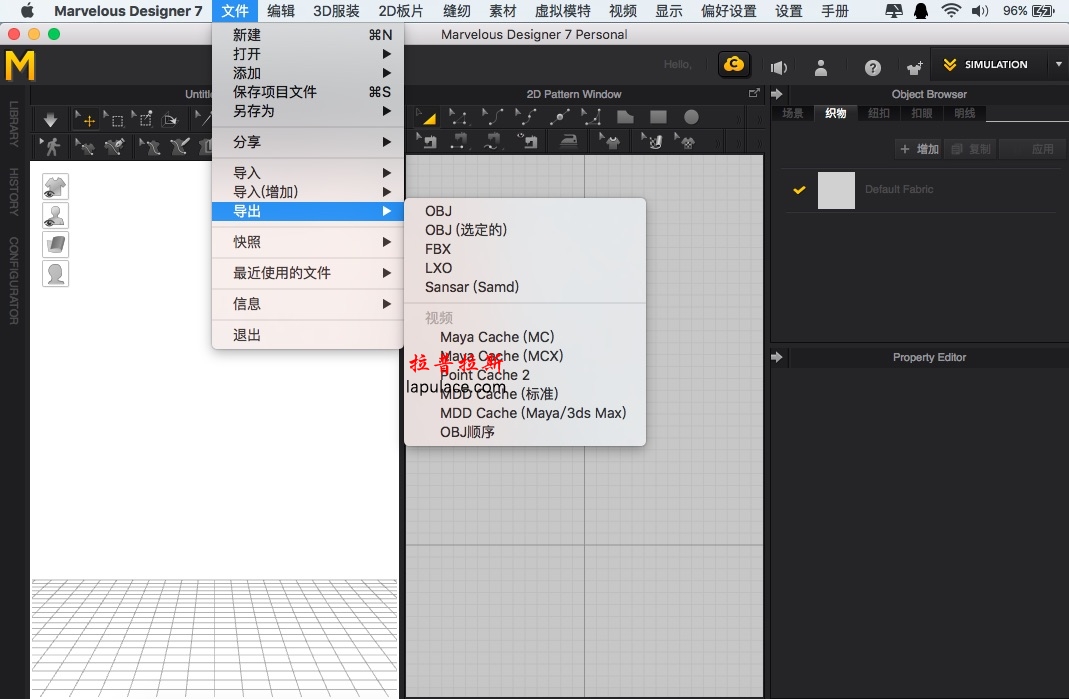Choose Sansar (Samd) export option
The height and width of the screenshot is (699, 1069).
tap(525, 287)
